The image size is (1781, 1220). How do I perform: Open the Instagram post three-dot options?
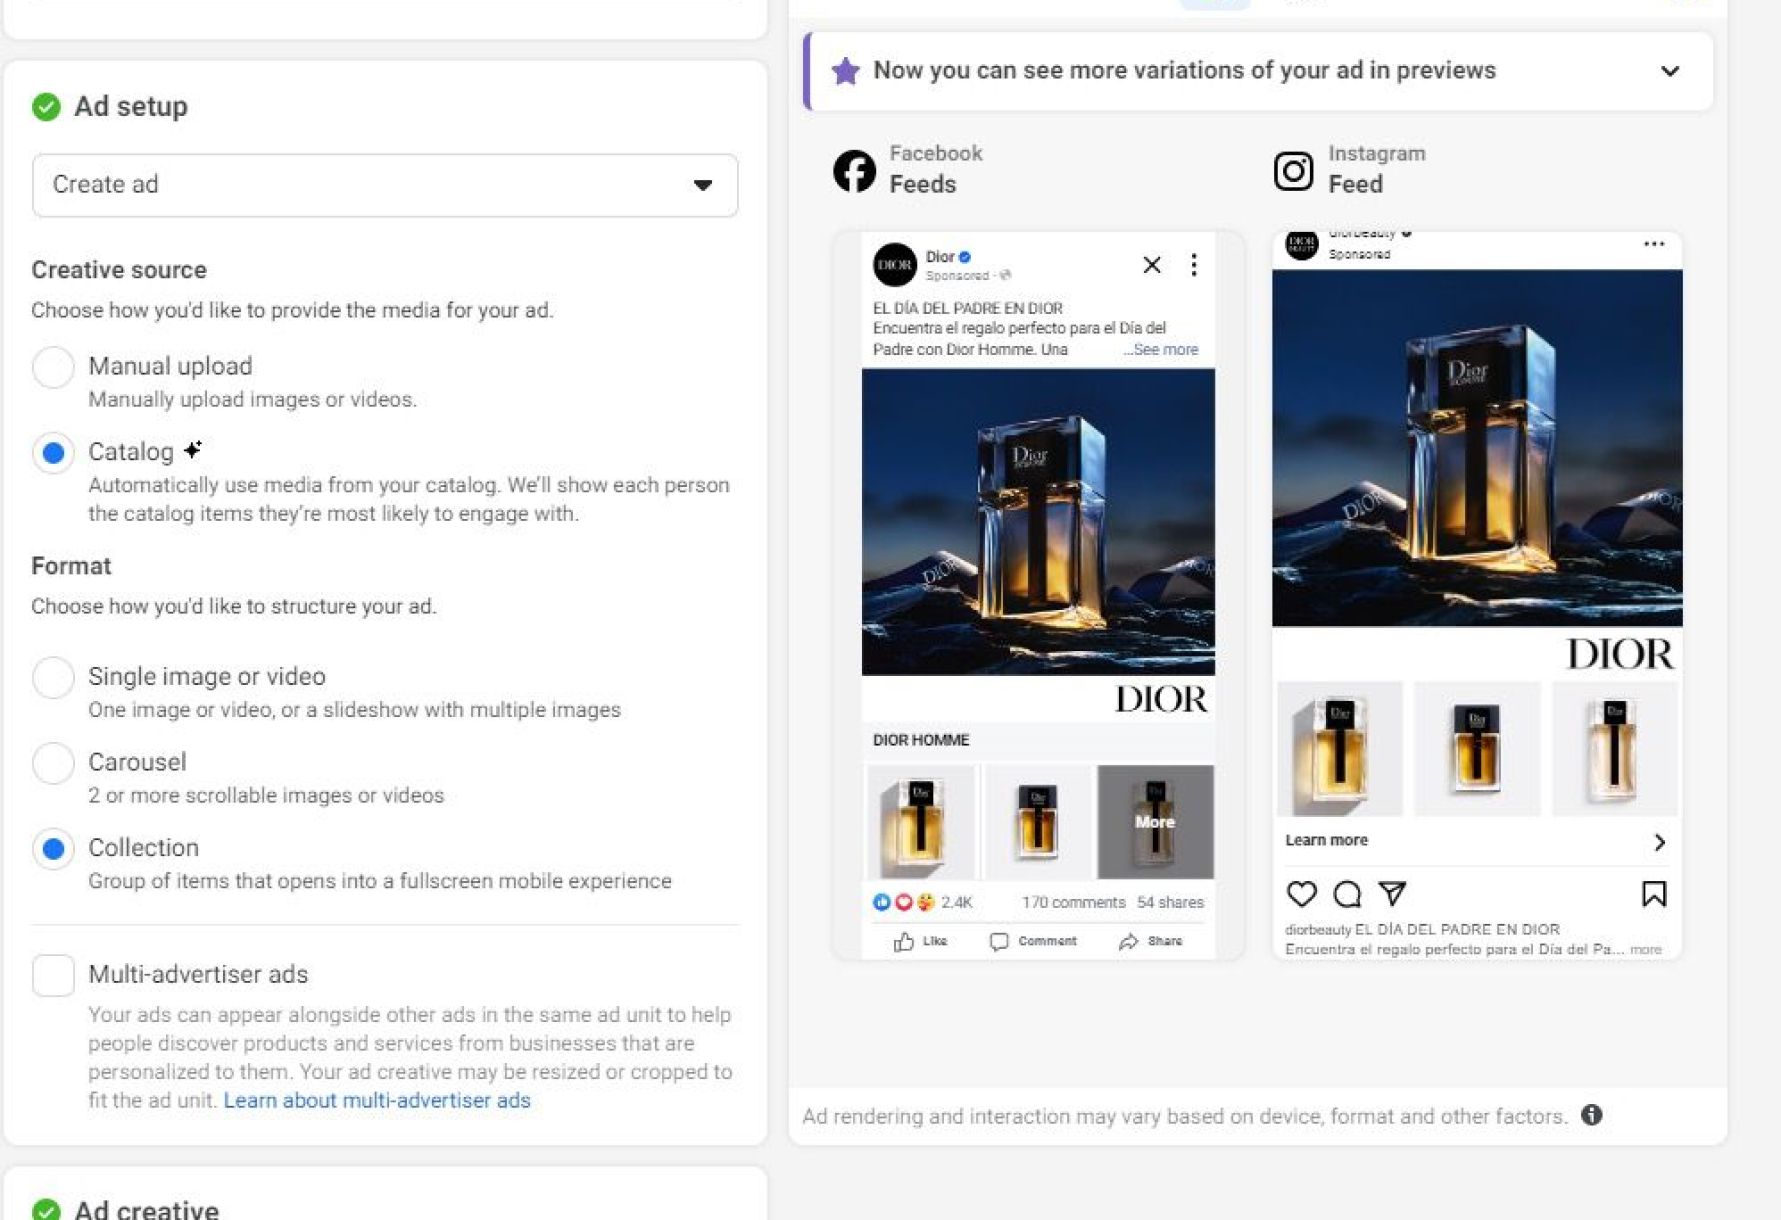1653,244
